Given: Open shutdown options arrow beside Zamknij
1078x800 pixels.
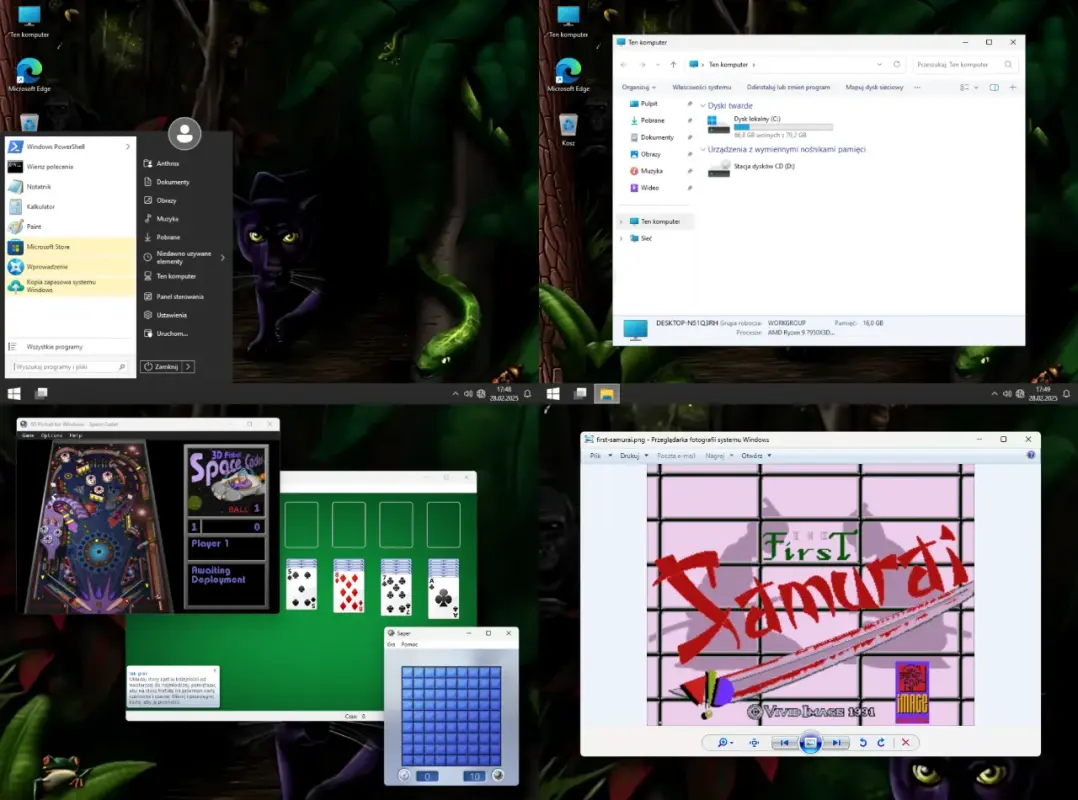Looking at the screenshot, I should (189, 367).
